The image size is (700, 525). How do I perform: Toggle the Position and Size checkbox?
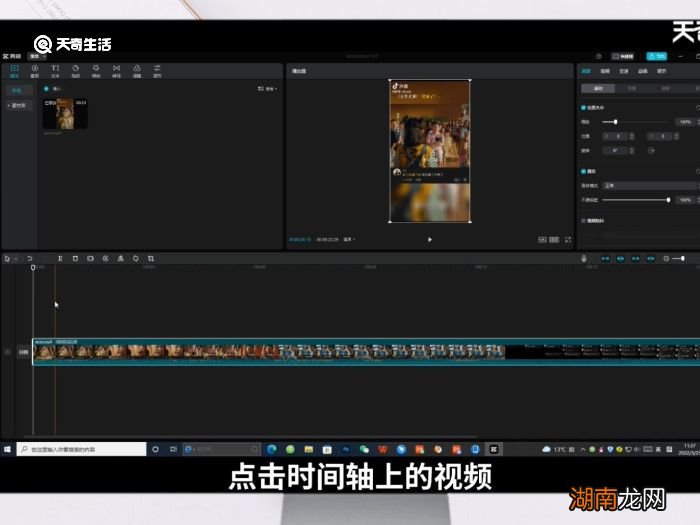click(x=583, y=108)
